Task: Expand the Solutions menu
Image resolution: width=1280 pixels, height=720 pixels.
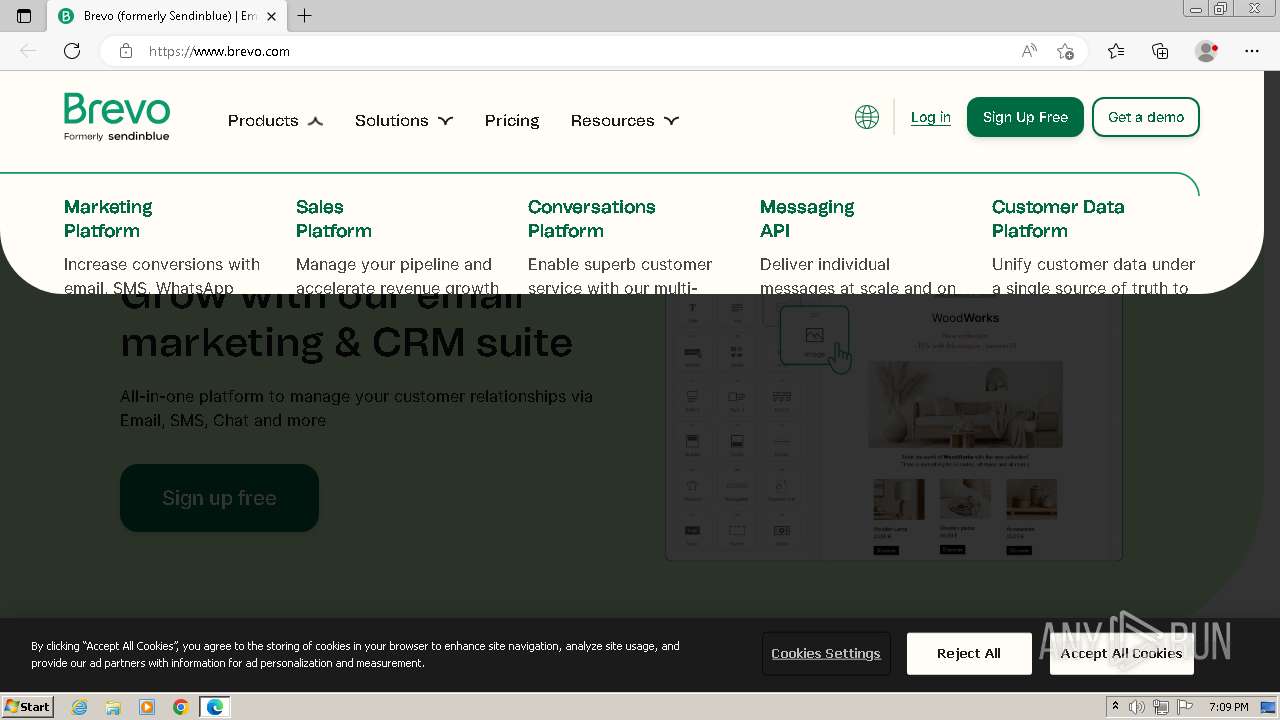Action: pyautogui.click(x=404, y=120)
